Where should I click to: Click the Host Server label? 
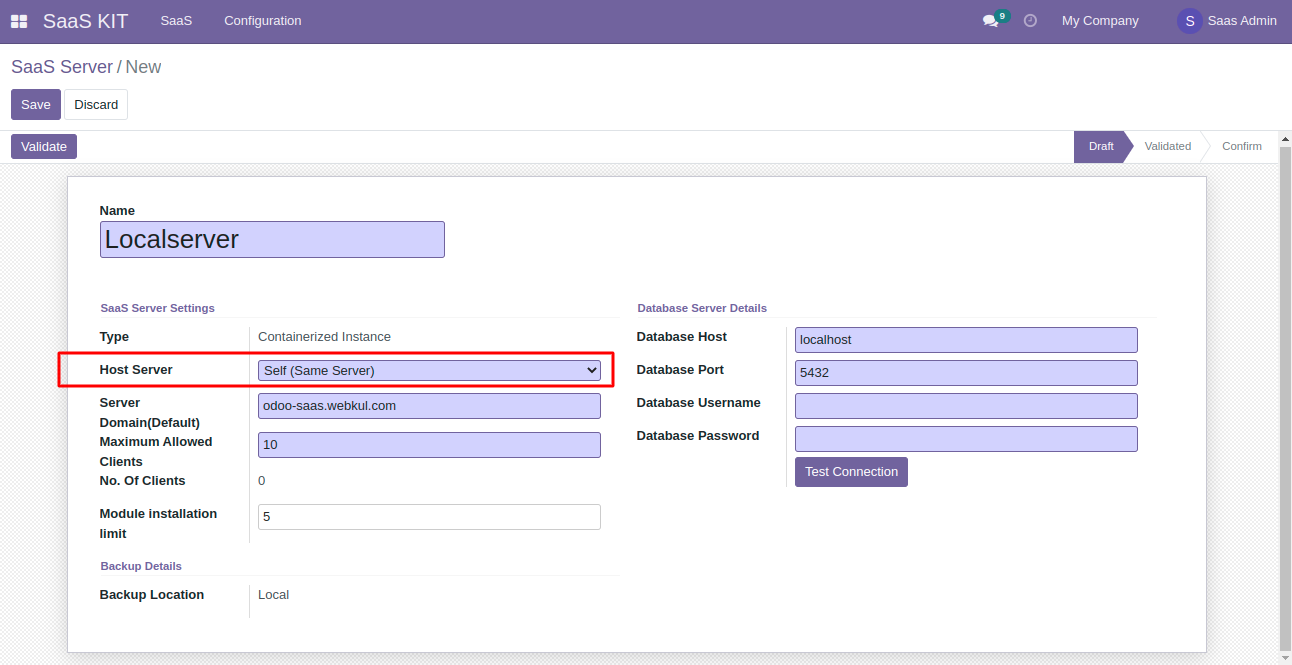136,370
